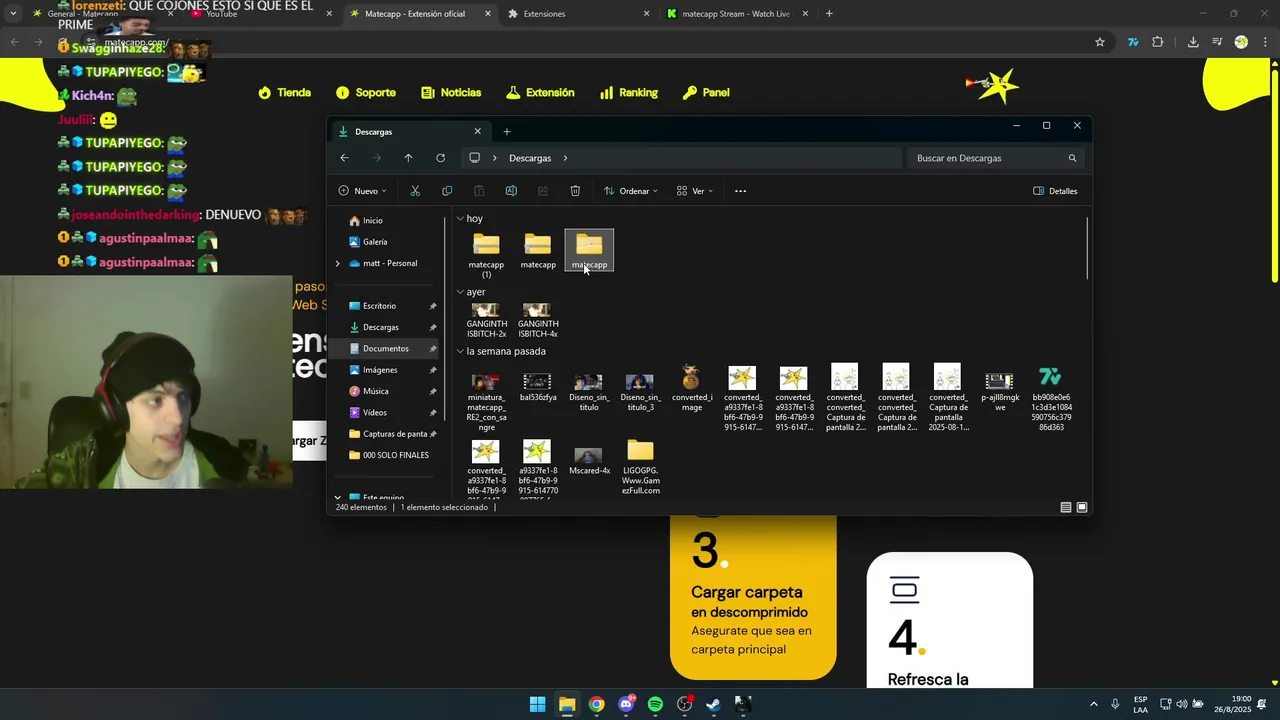Collapse the 'hoy' group
Image resolution: width=1280 pixels, height=720 pixels.
click(x=460, y=219)
